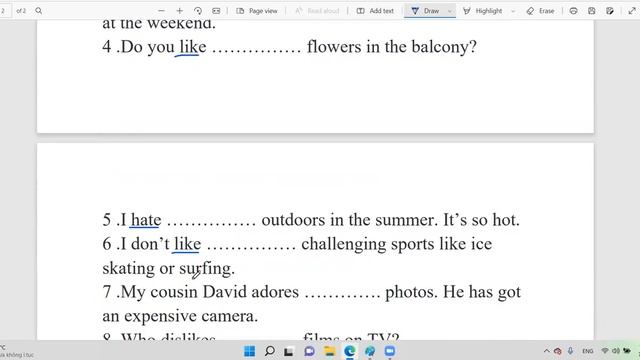Switch the ENG input language
Image resolution: width=640 pixels, height=360 pixels.
pyautogui.click(x=588, y=351)
